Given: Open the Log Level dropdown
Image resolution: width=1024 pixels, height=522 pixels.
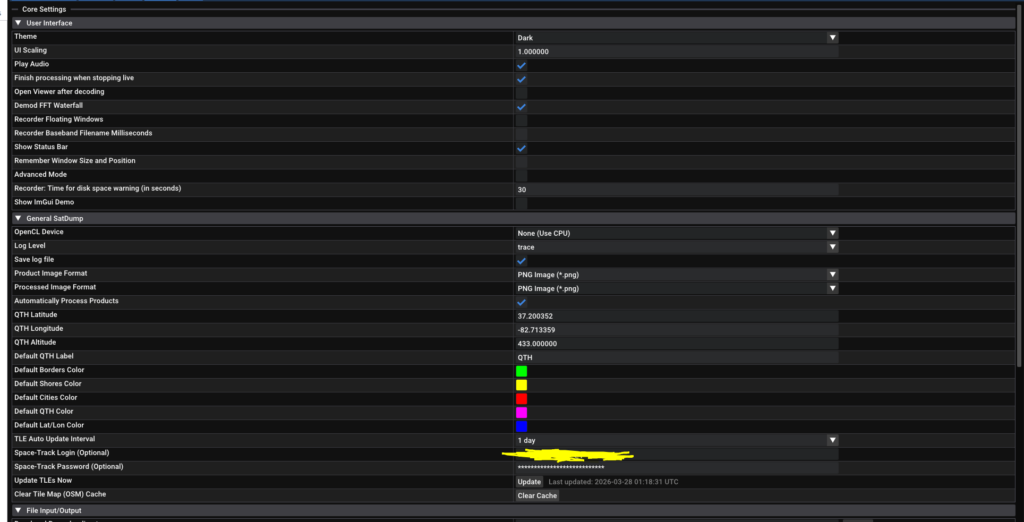Looking at the screenshot, I should coord(676,246).
